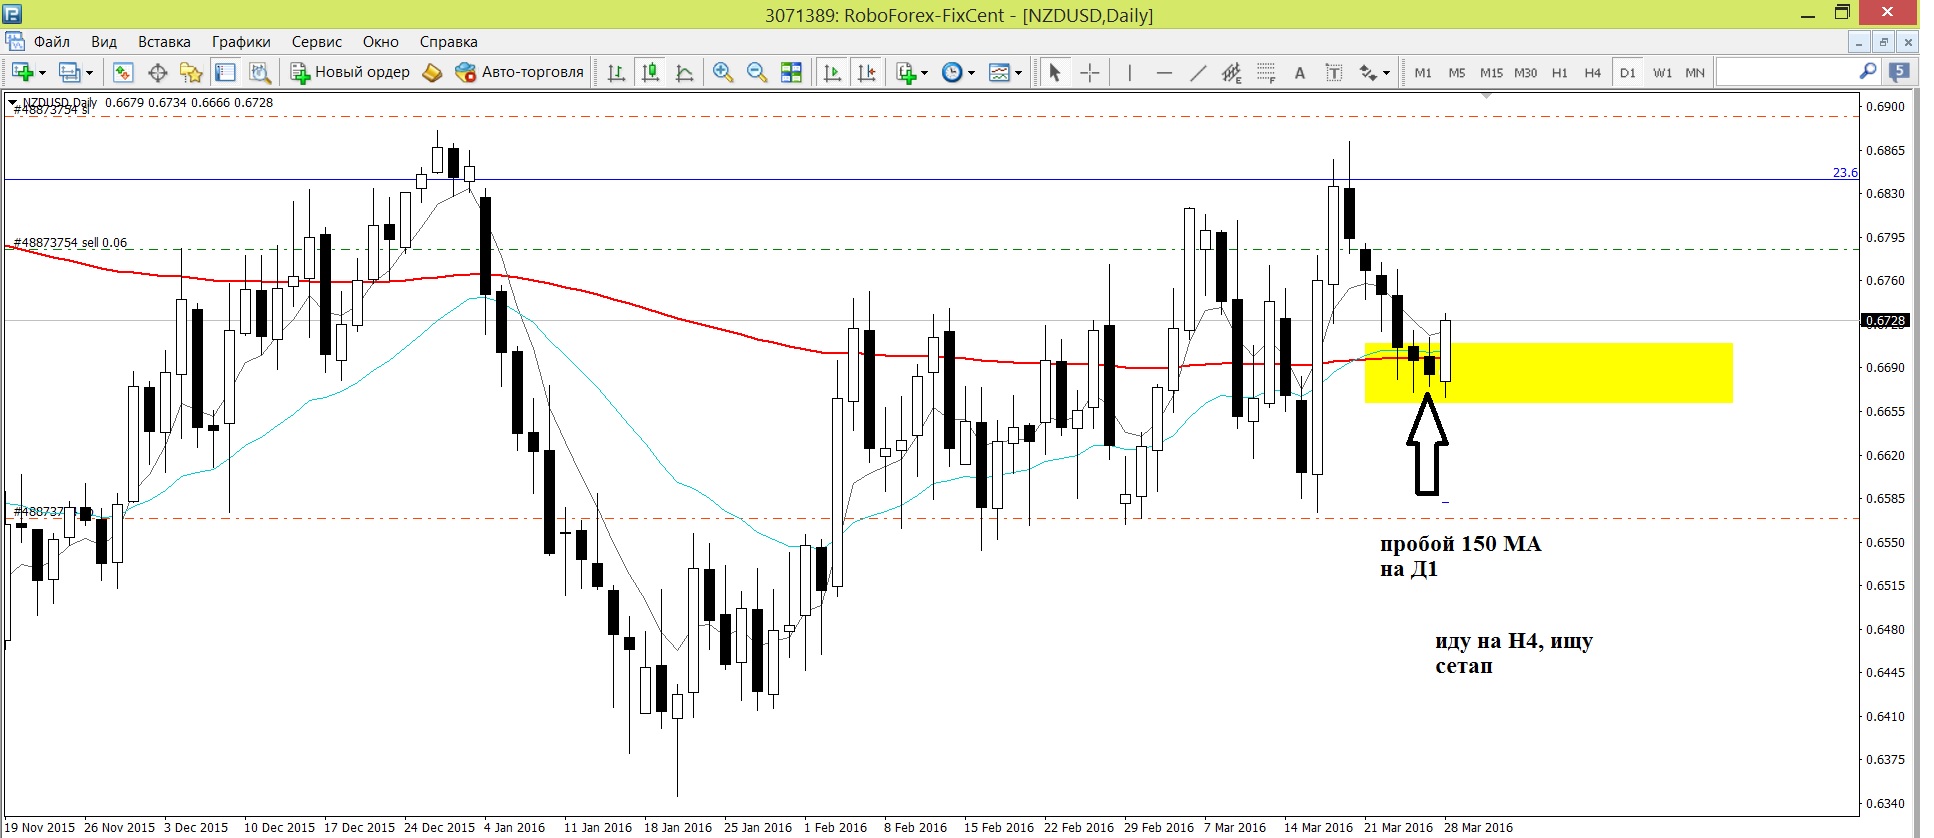Viewport: 1934px width, 838px height.
Task: Click the chart document icon before Файл
Action: point(15,42)
